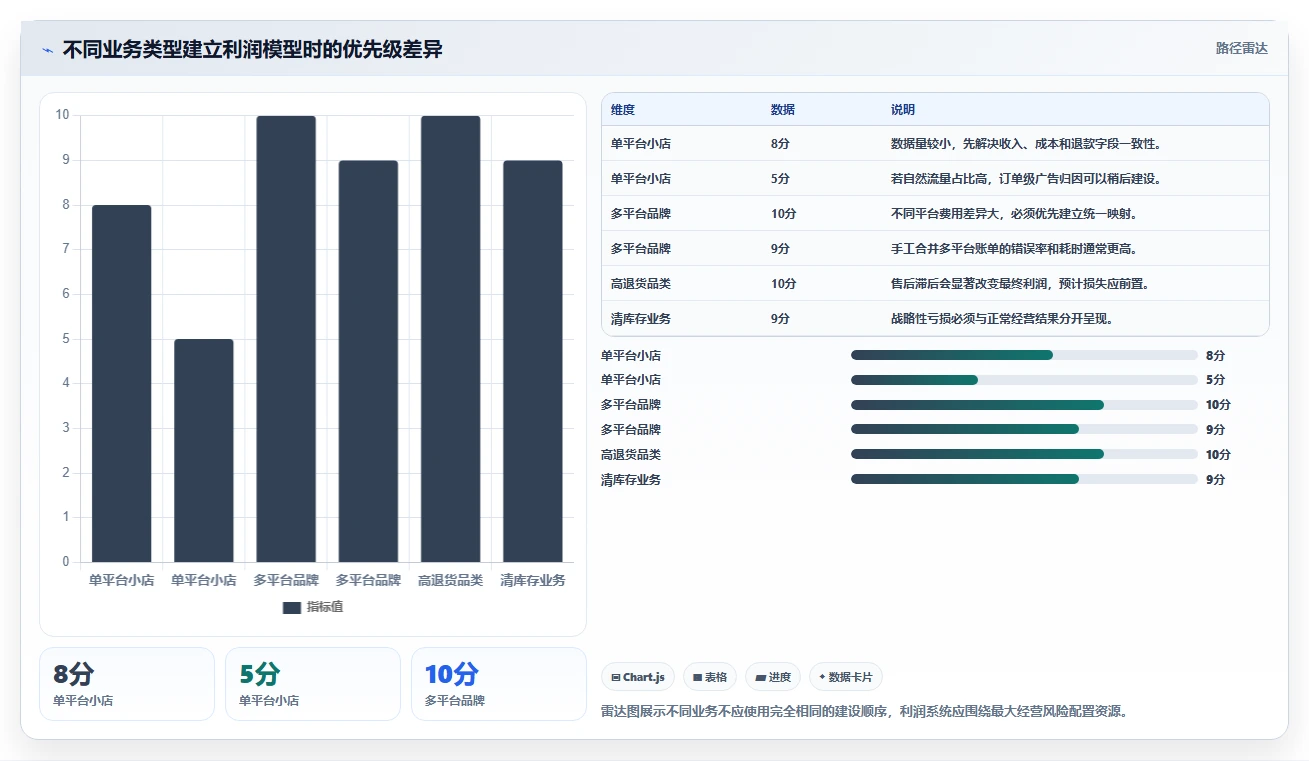Open the 10分 多平台品牌 stat card
This screenshot has height=761, width=1309.
(499, 684)
